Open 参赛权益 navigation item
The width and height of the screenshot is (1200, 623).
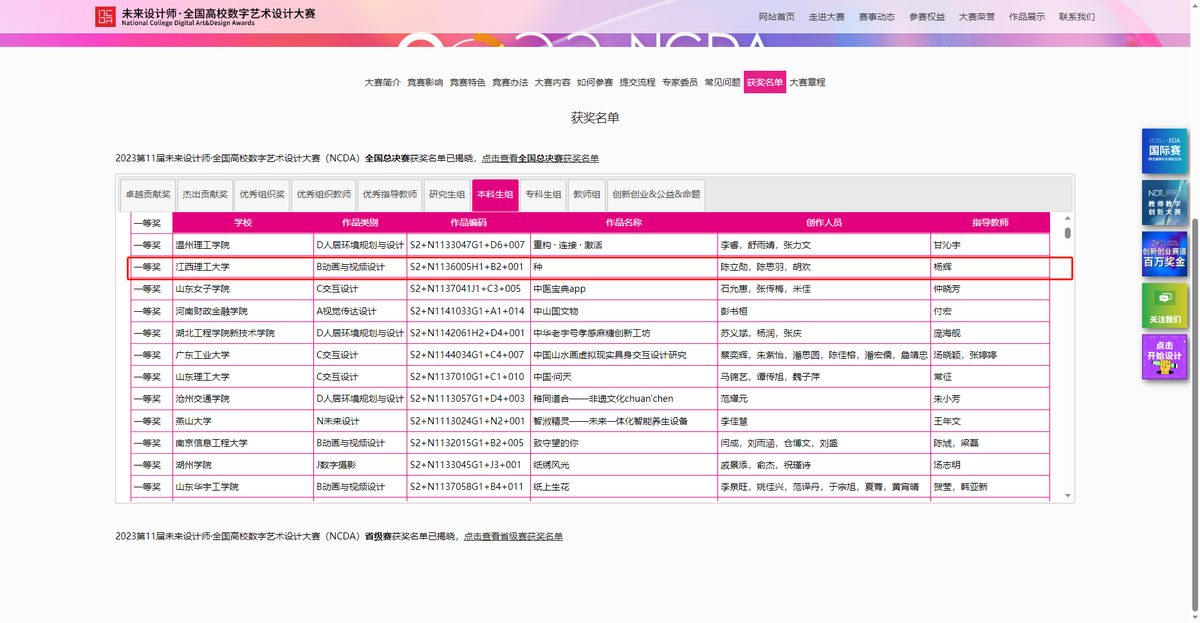point(927,17)
